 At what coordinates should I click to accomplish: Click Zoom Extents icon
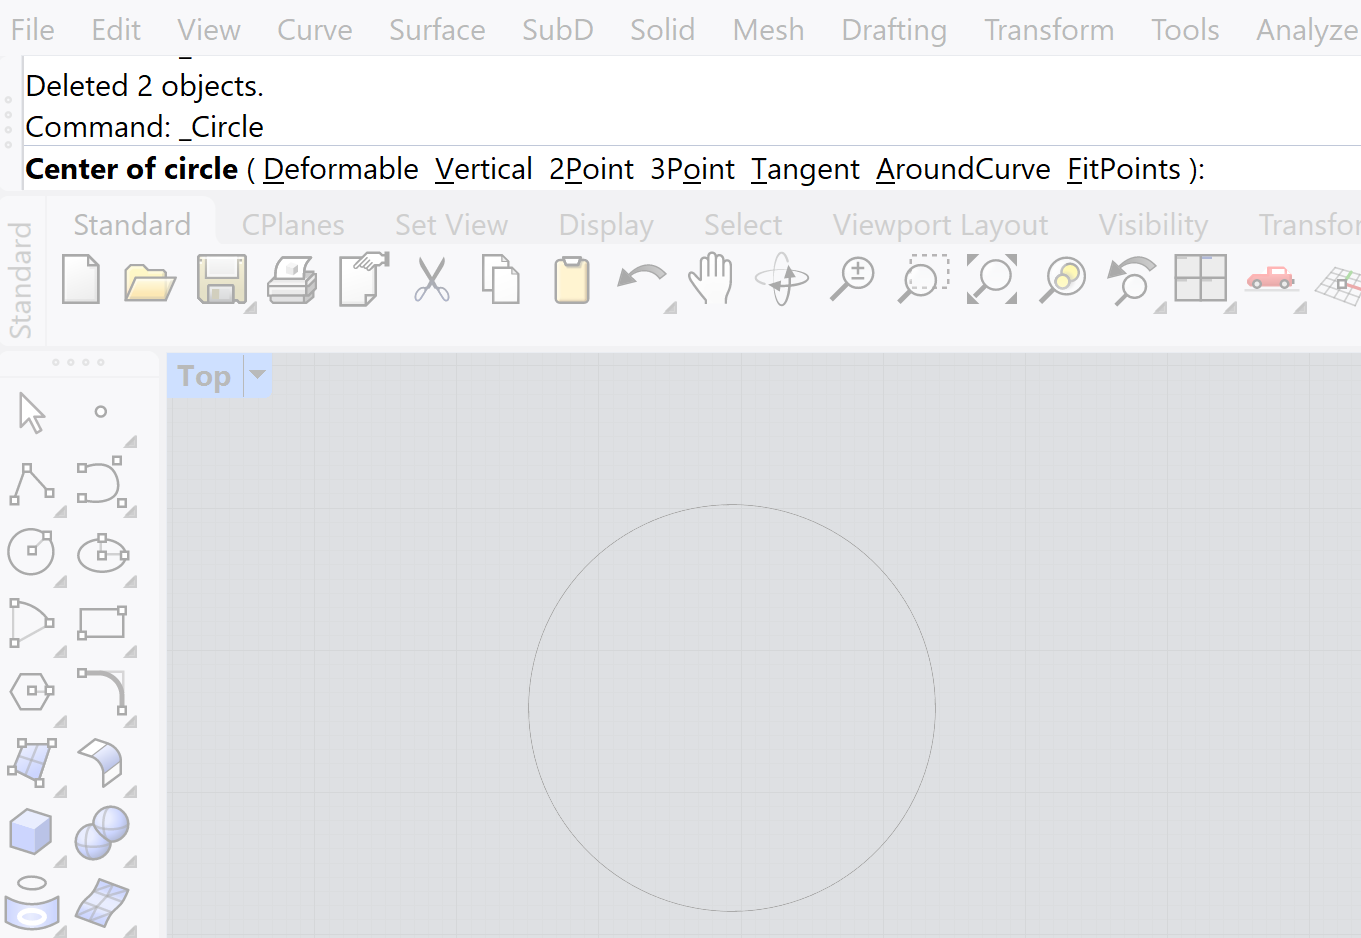click(991, 279)
